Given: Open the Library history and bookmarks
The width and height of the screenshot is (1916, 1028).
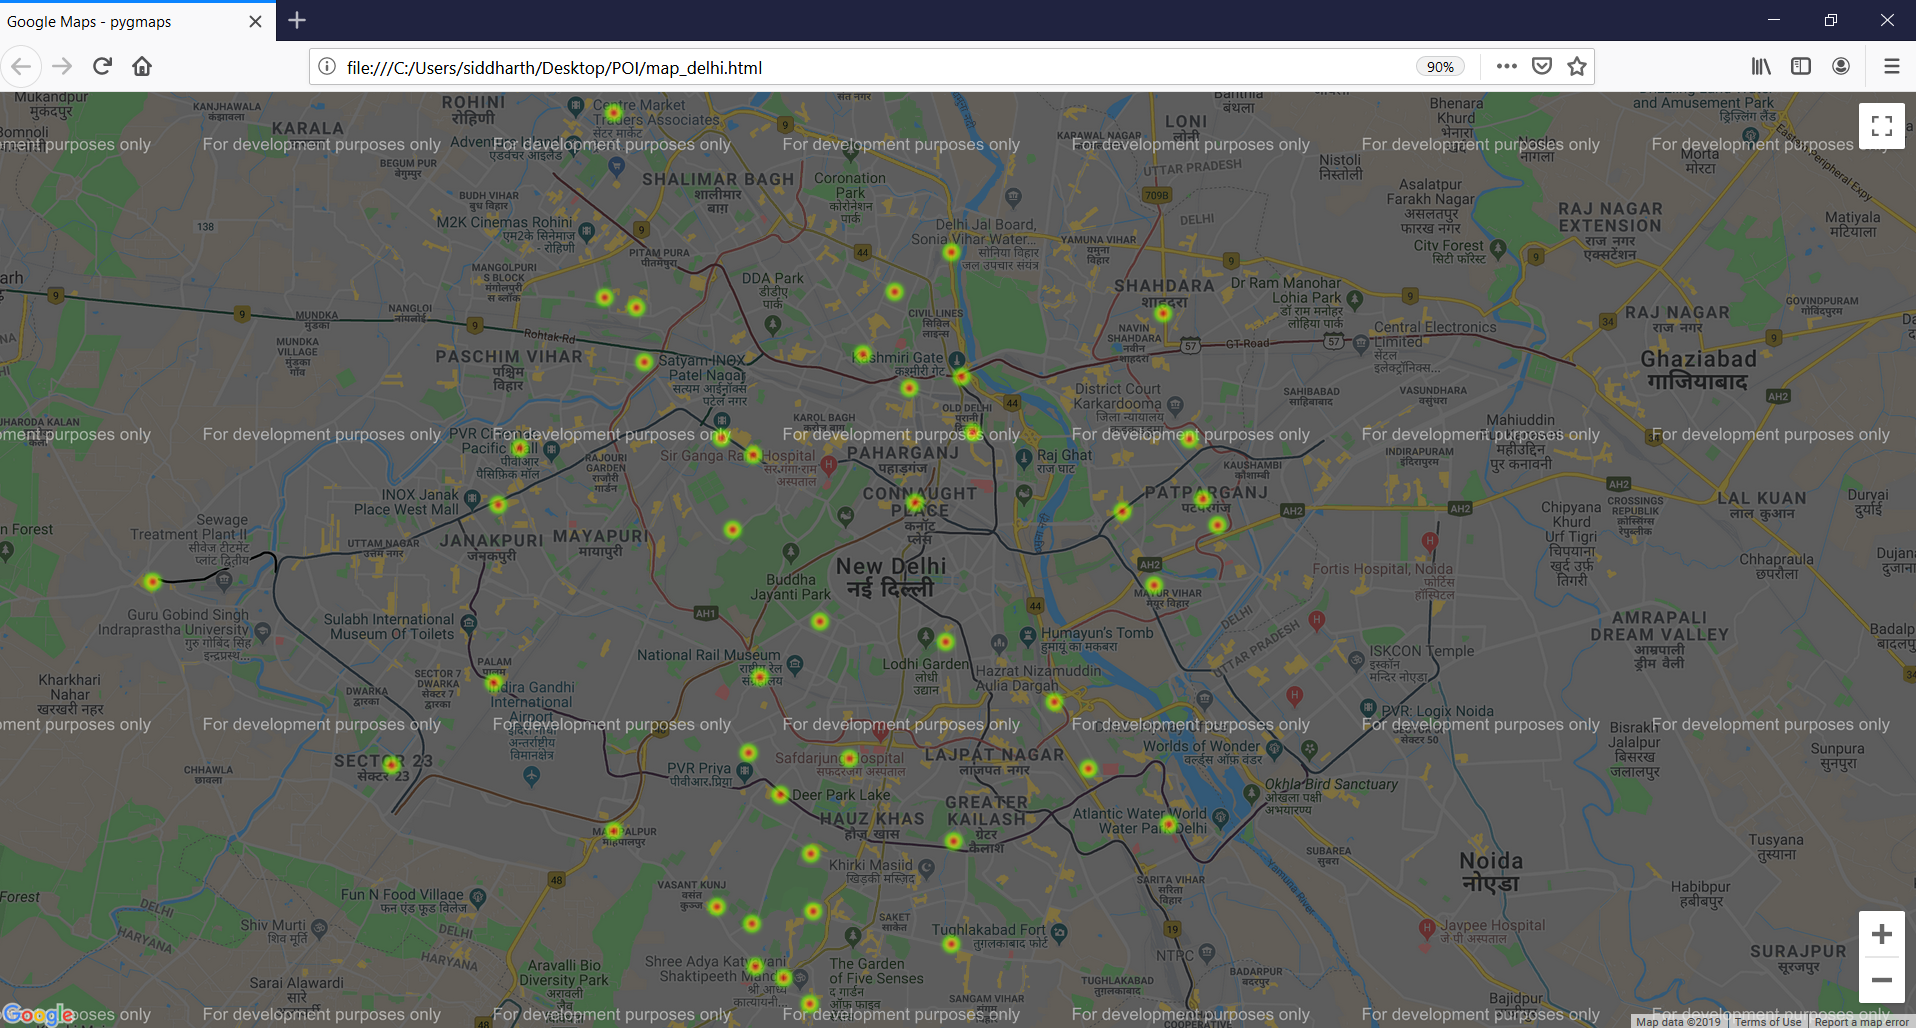Looking at the screenshot, I should (x=1761, y=67).
